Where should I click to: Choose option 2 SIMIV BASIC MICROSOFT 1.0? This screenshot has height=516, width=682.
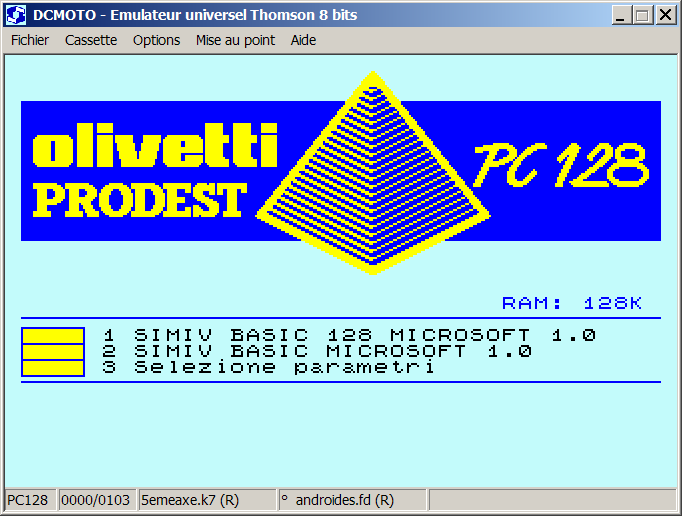coord(317,351)
